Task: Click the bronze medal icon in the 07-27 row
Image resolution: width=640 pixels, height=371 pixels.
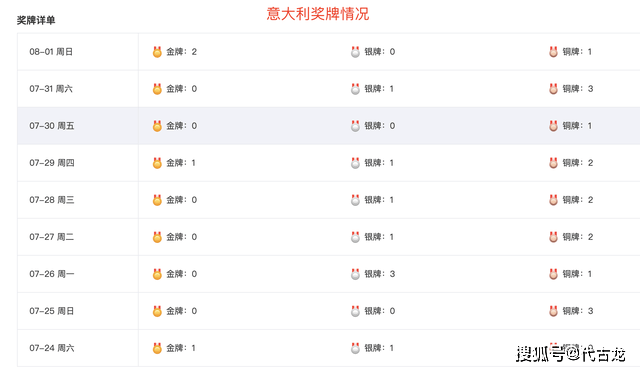Action: 553,237
